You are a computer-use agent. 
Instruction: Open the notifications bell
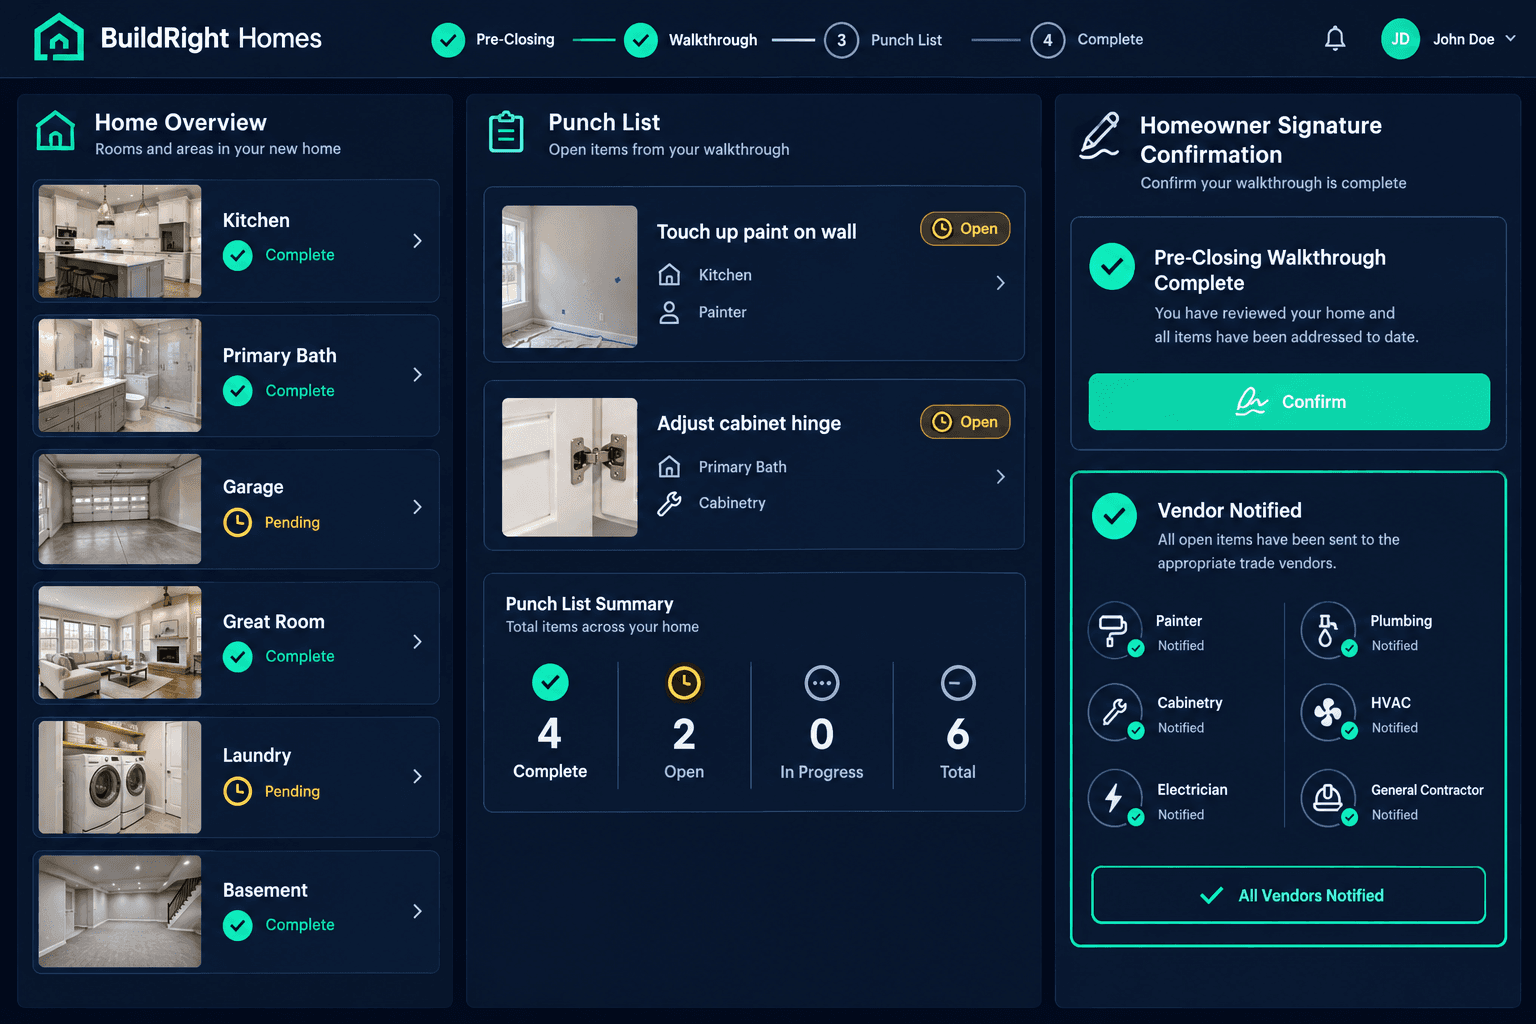tap(1335, 39)
